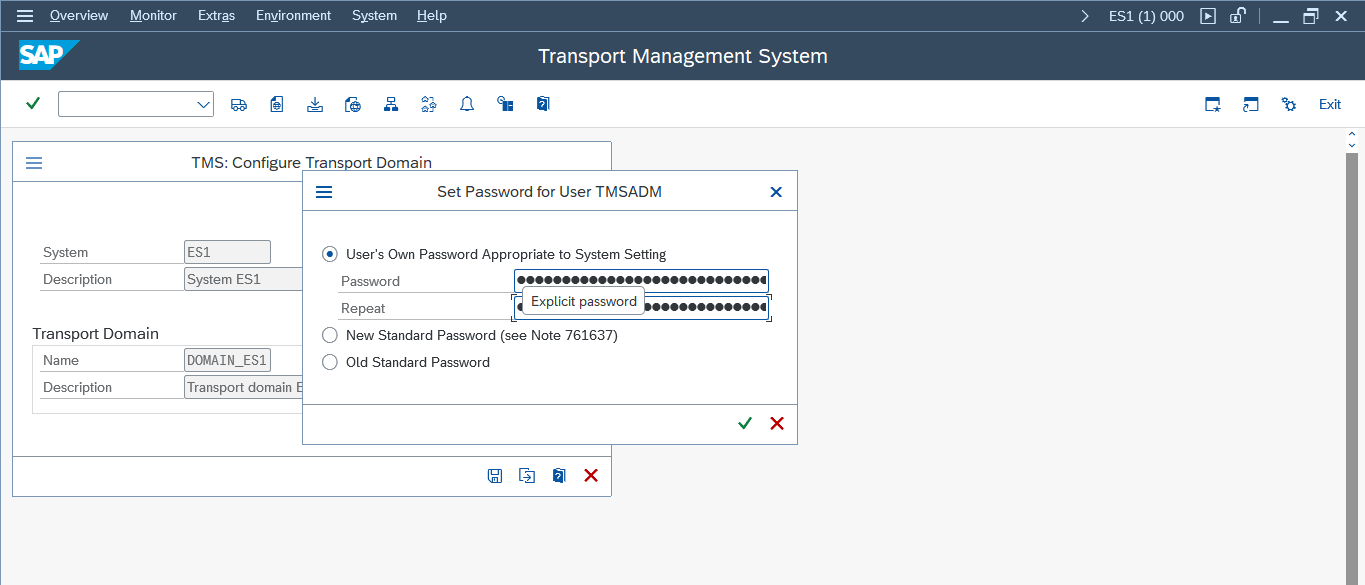This screenshot has height=585, width=1365.
Task: Click the Transport domain description field
Action: (244, 387)
